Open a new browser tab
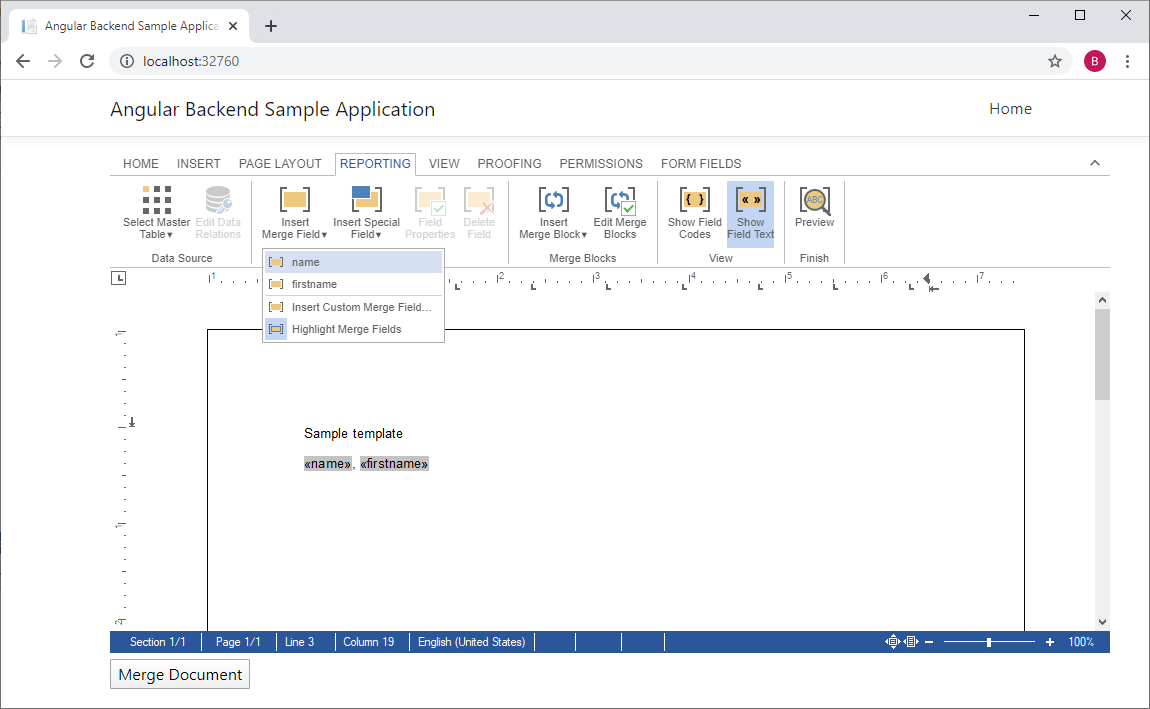 [271, 26]
